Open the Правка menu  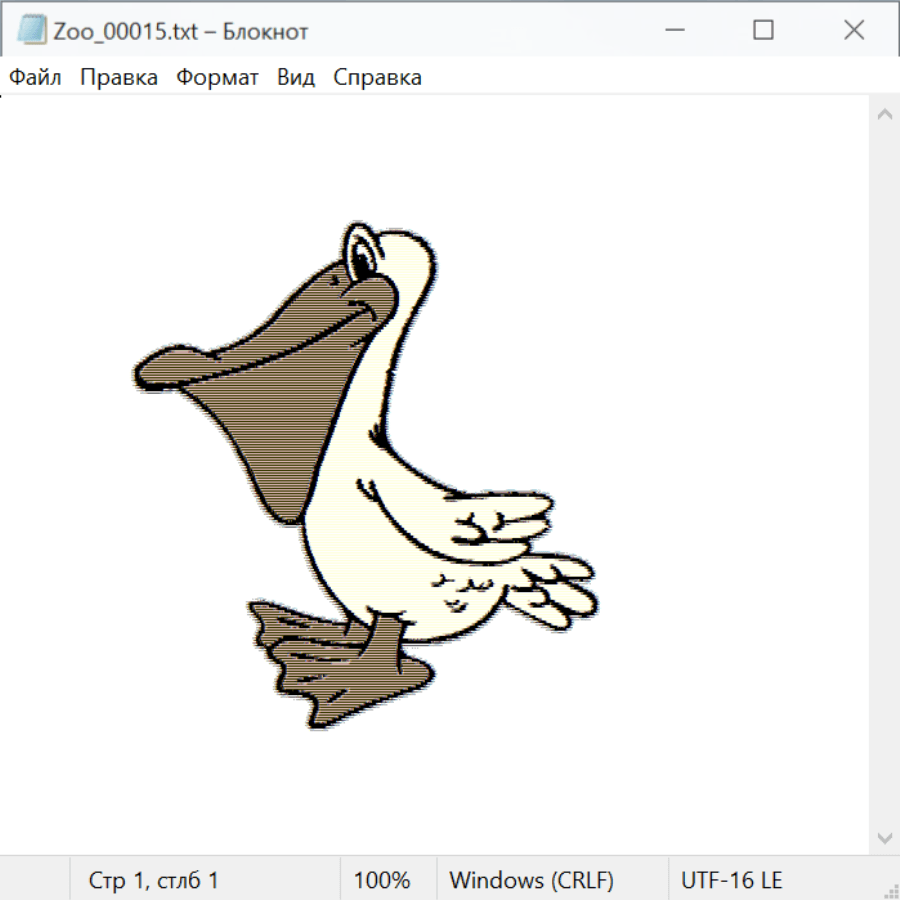[x=119, y=78]
